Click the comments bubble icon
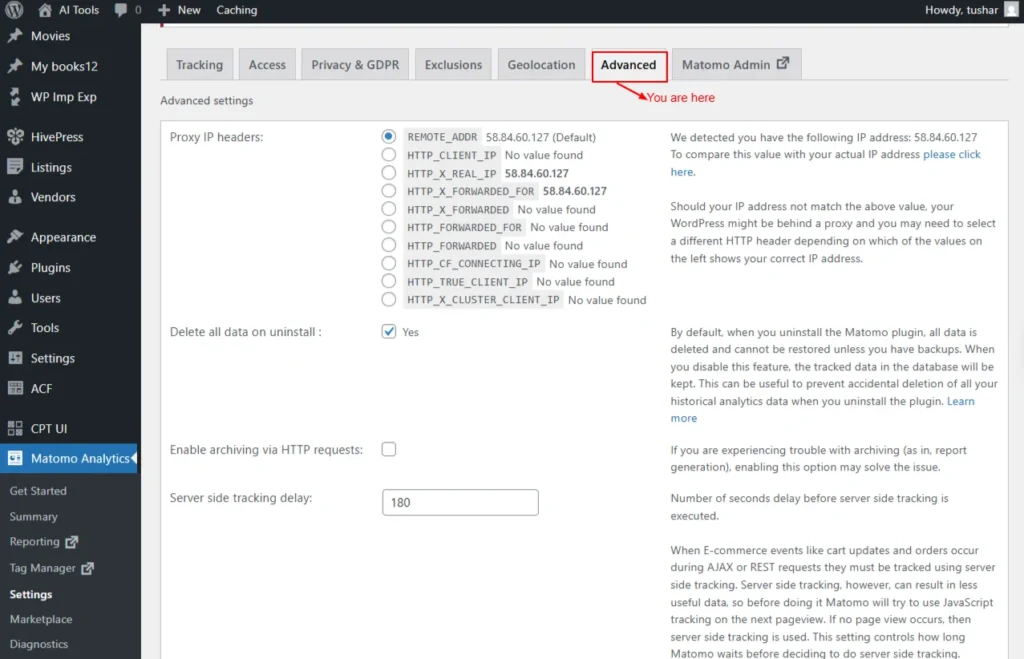 tap(121, 10)
